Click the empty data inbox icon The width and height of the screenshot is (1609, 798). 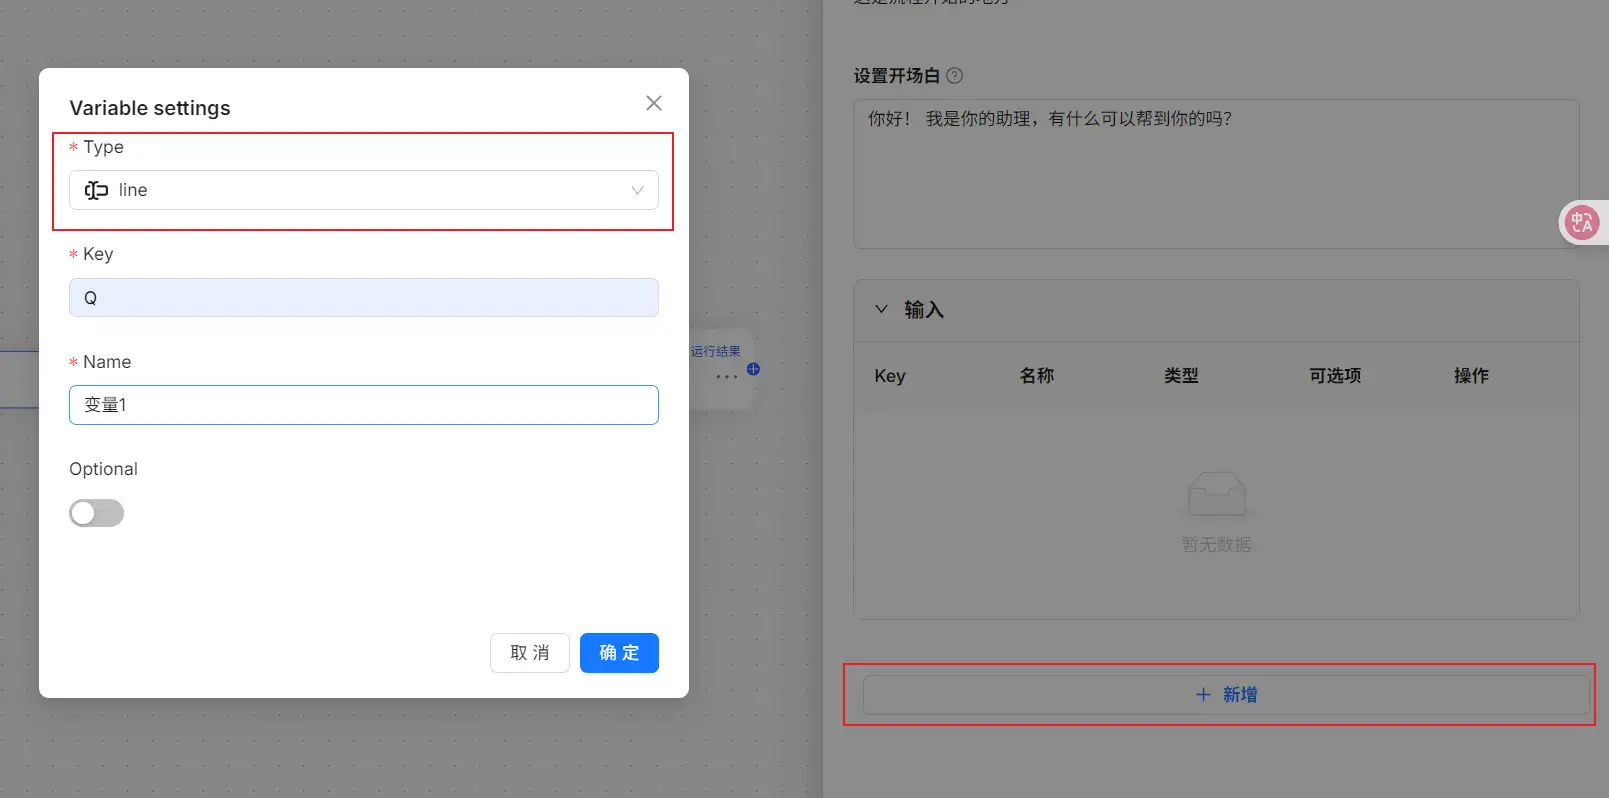coord(1216,493)
